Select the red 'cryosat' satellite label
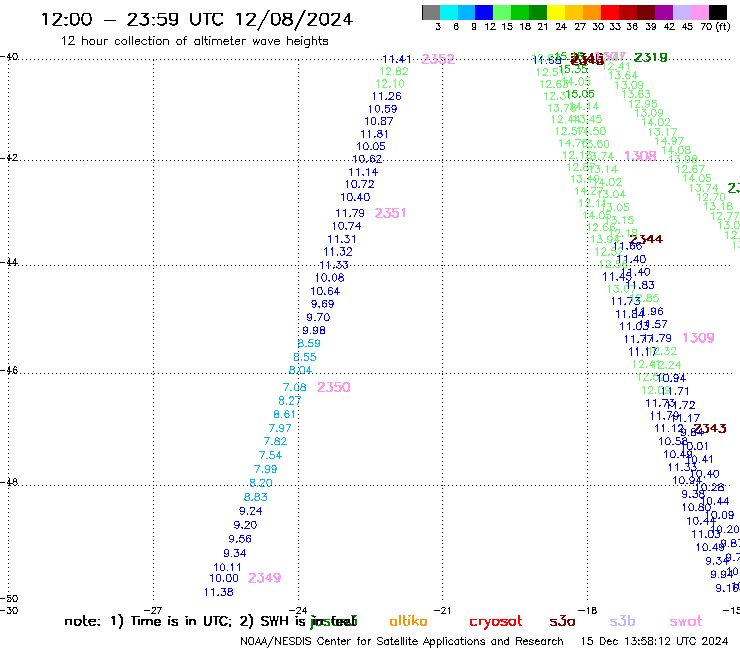This screenshot has width=740, height=650. coord(496,622)
